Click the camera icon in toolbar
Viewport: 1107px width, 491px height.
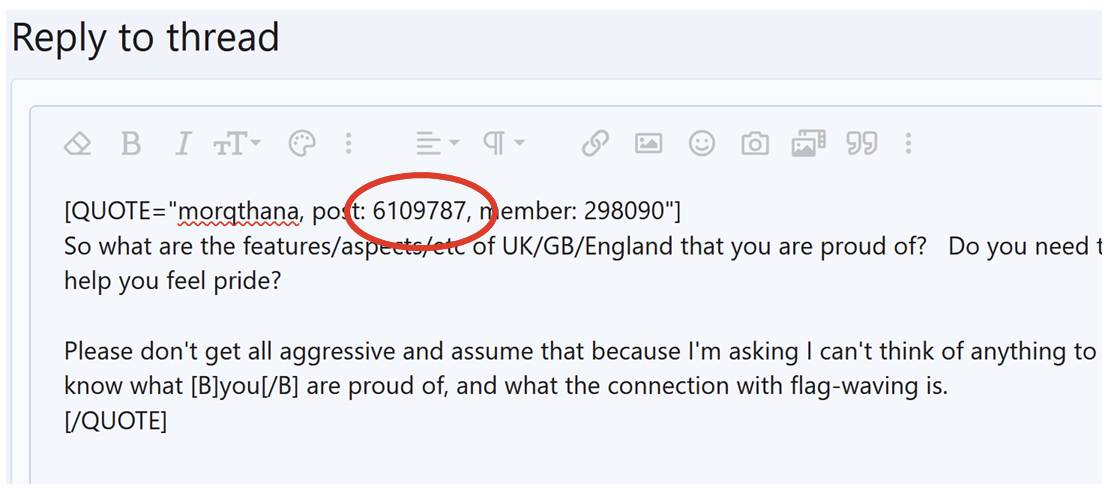click(755, 145)
